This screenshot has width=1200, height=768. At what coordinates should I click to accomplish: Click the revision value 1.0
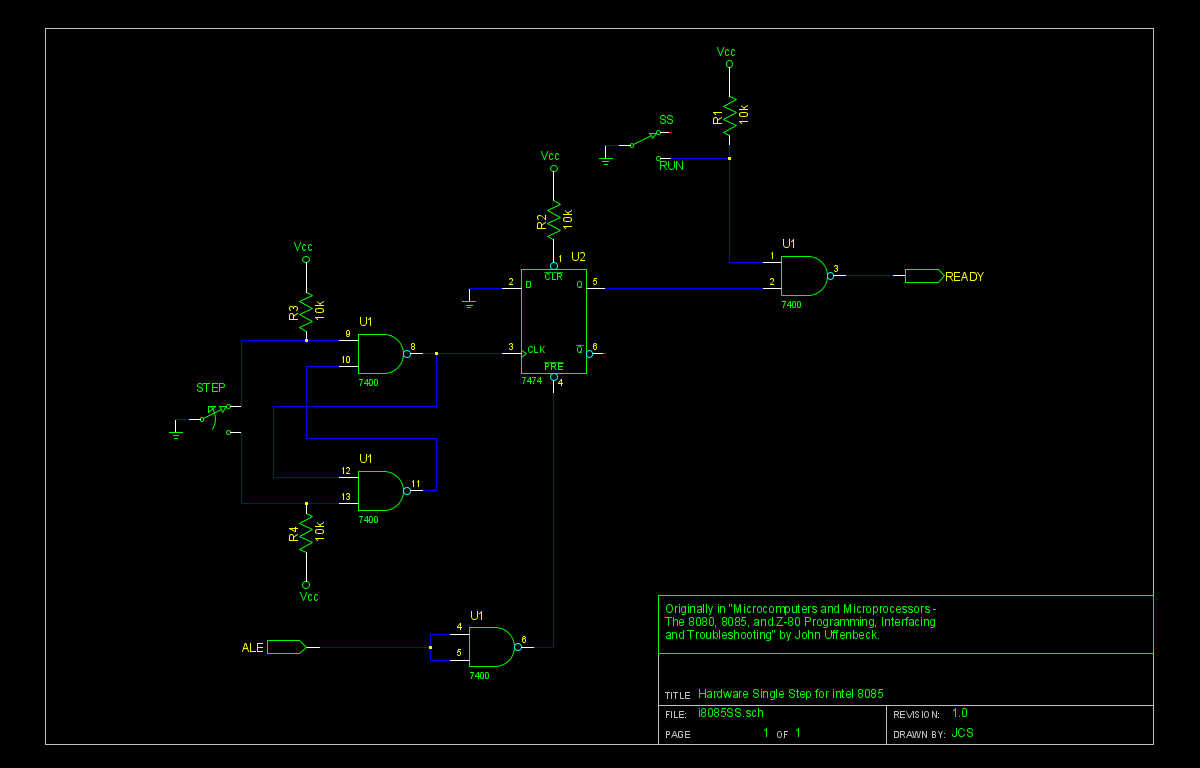click(960, 713)
